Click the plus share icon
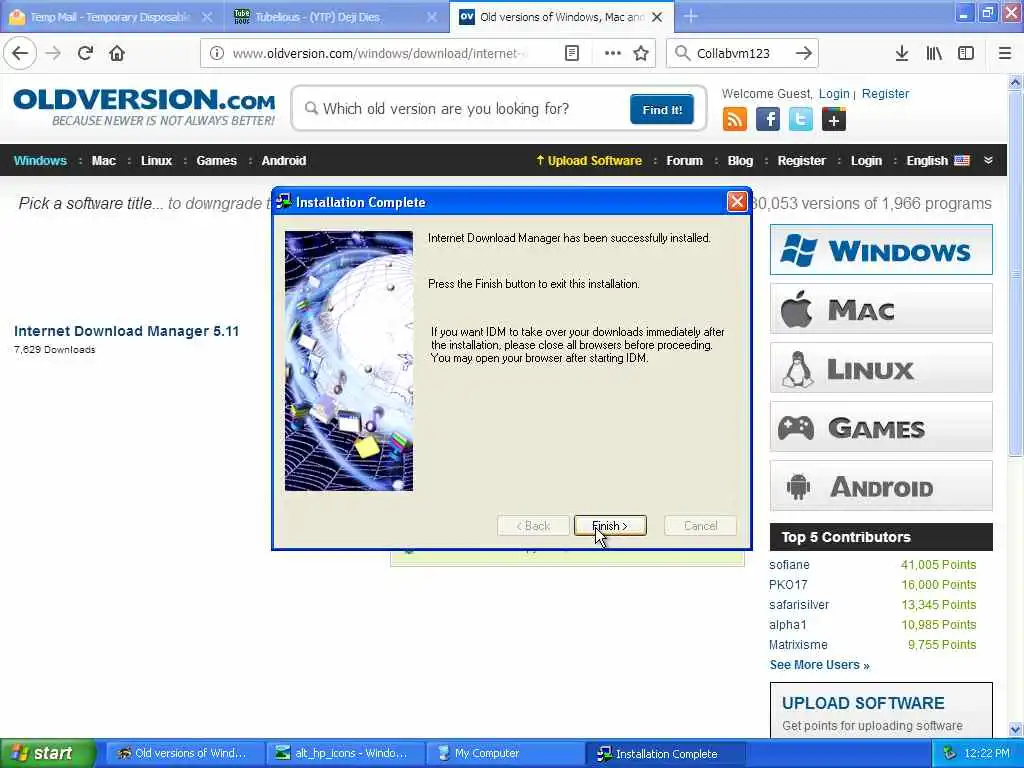This screenshot has height=768, width=1024. (833, 120)
